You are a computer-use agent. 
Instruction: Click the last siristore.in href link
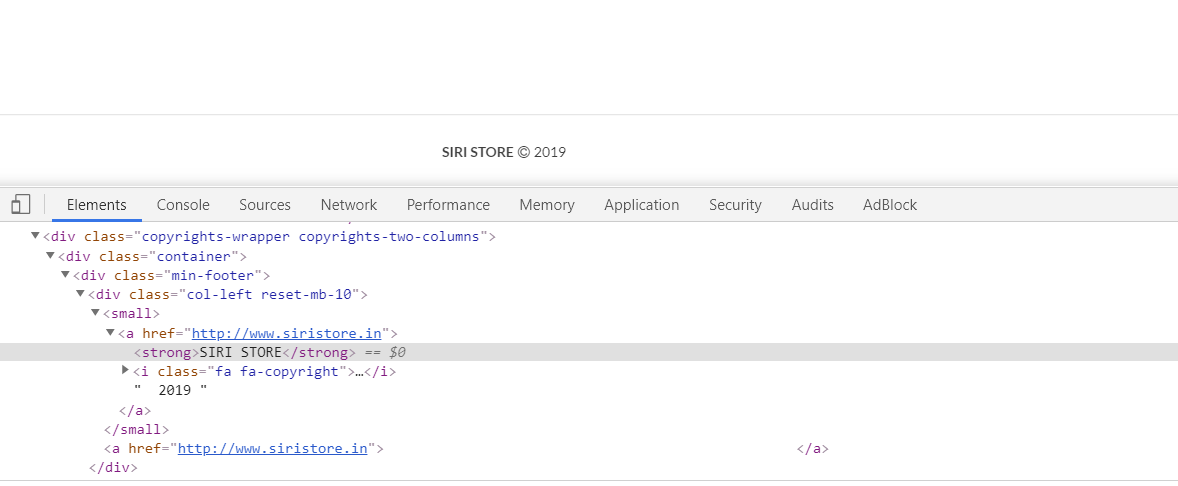(x=272, y=449)
